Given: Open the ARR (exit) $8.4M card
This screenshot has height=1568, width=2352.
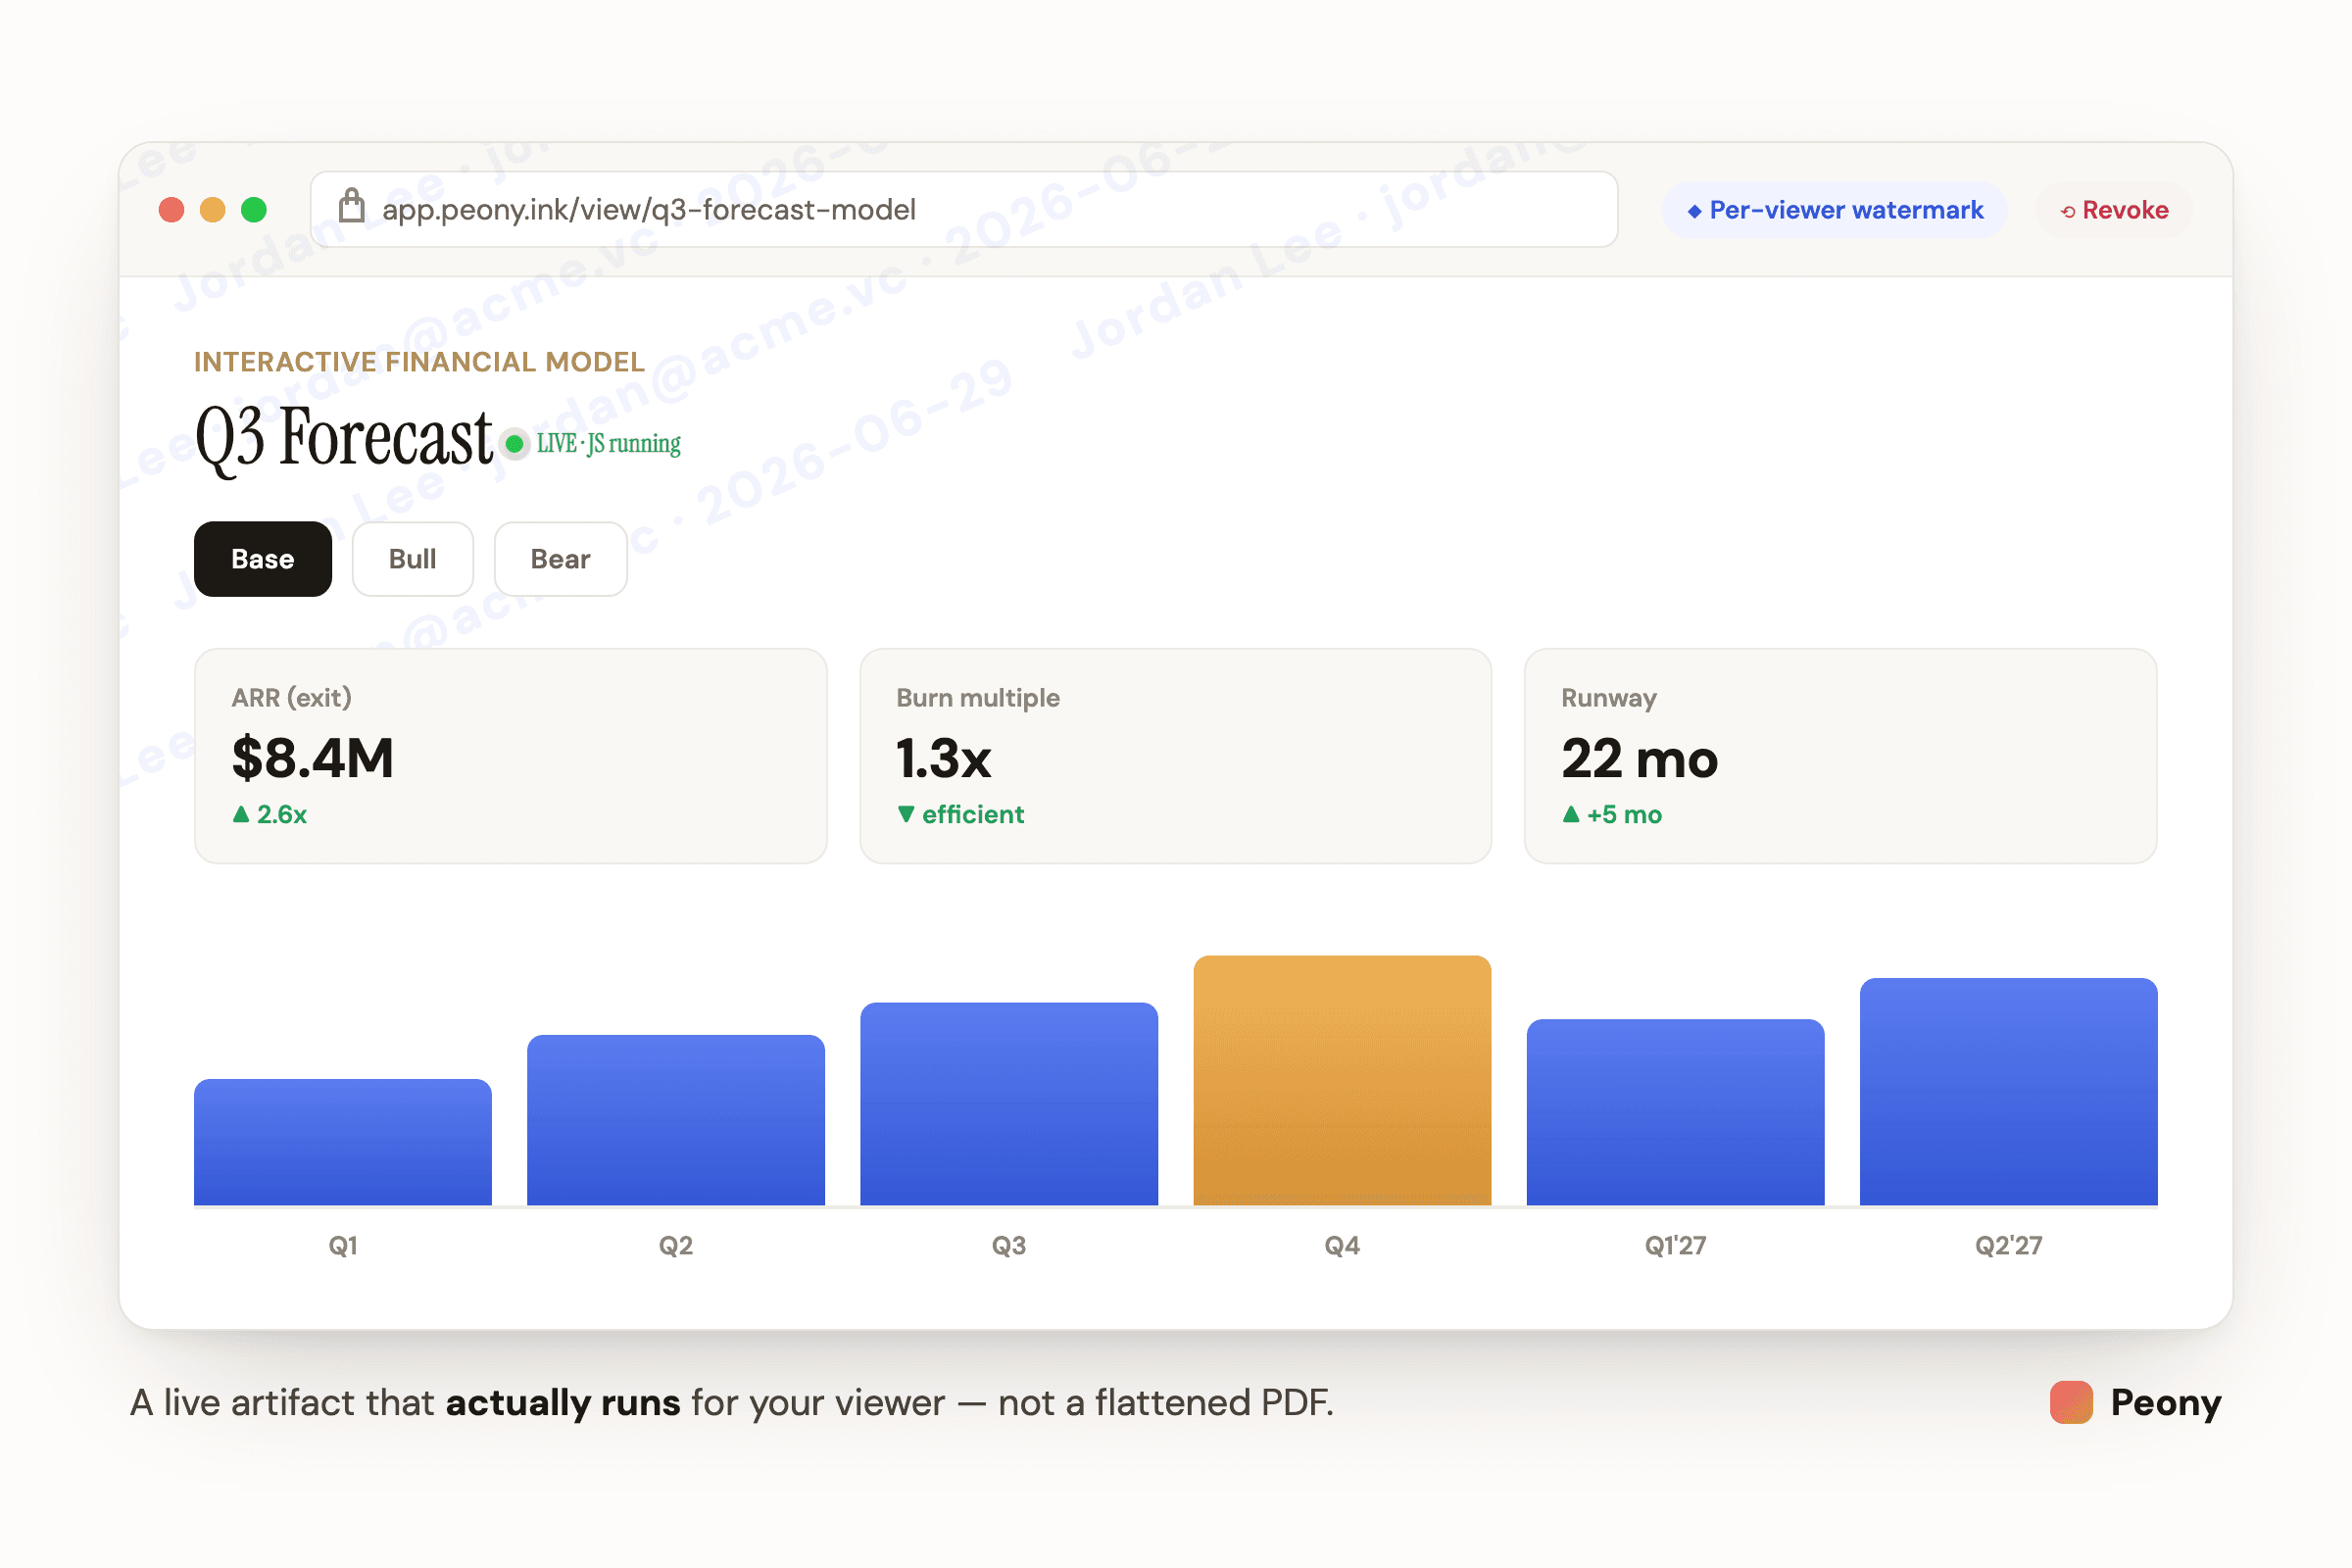Looking at the screenshot, I should tap(511, 756).
